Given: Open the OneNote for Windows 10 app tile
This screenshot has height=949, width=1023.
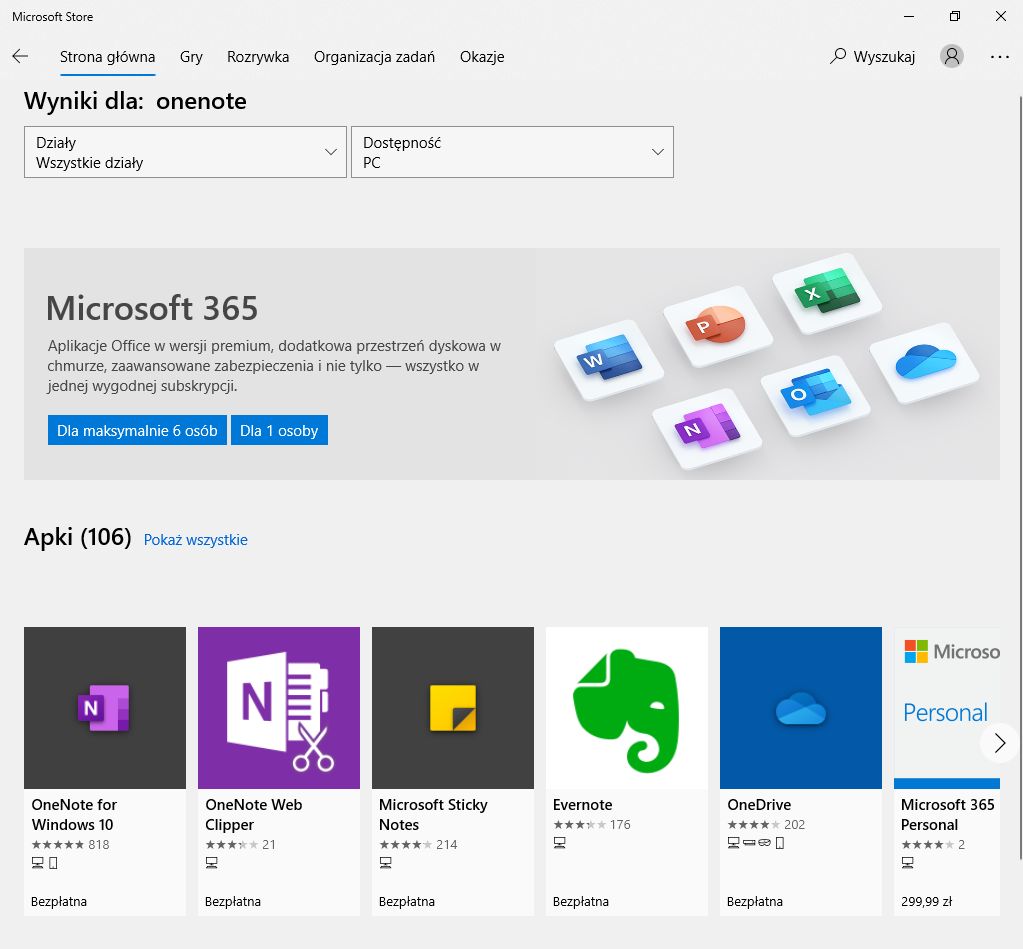Looking at the screenshot, I should coord(104,707).
